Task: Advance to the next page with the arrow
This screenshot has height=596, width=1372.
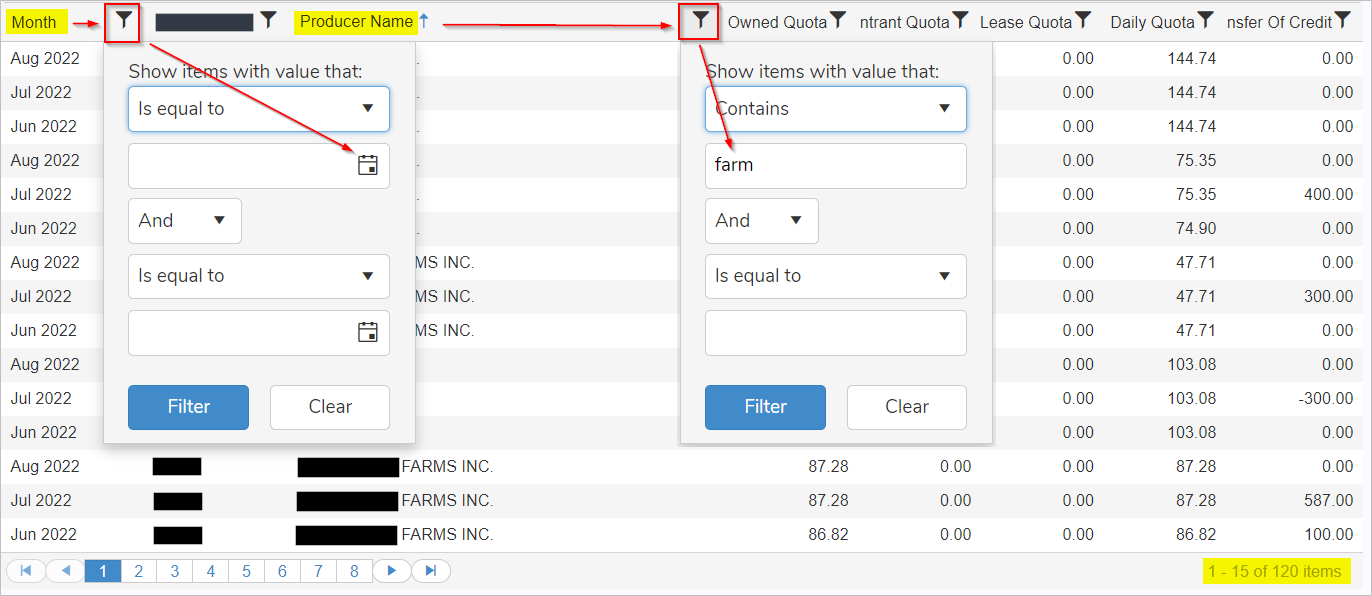Action: [x=392, y=569]
